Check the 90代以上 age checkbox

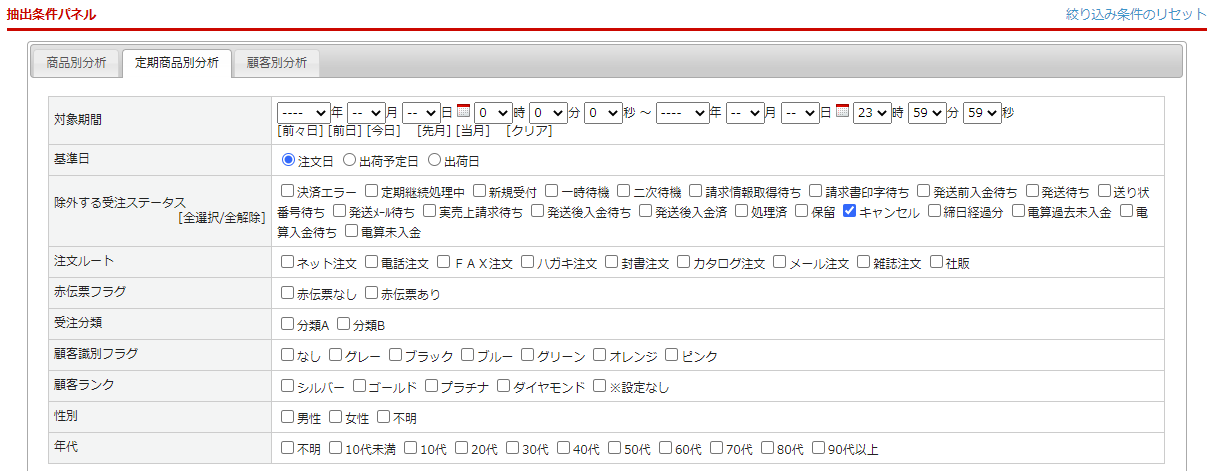[x=819, y=448]
